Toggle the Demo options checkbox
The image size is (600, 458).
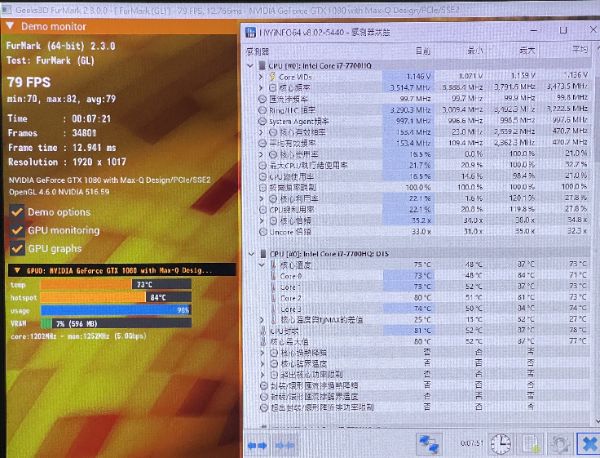16,212
